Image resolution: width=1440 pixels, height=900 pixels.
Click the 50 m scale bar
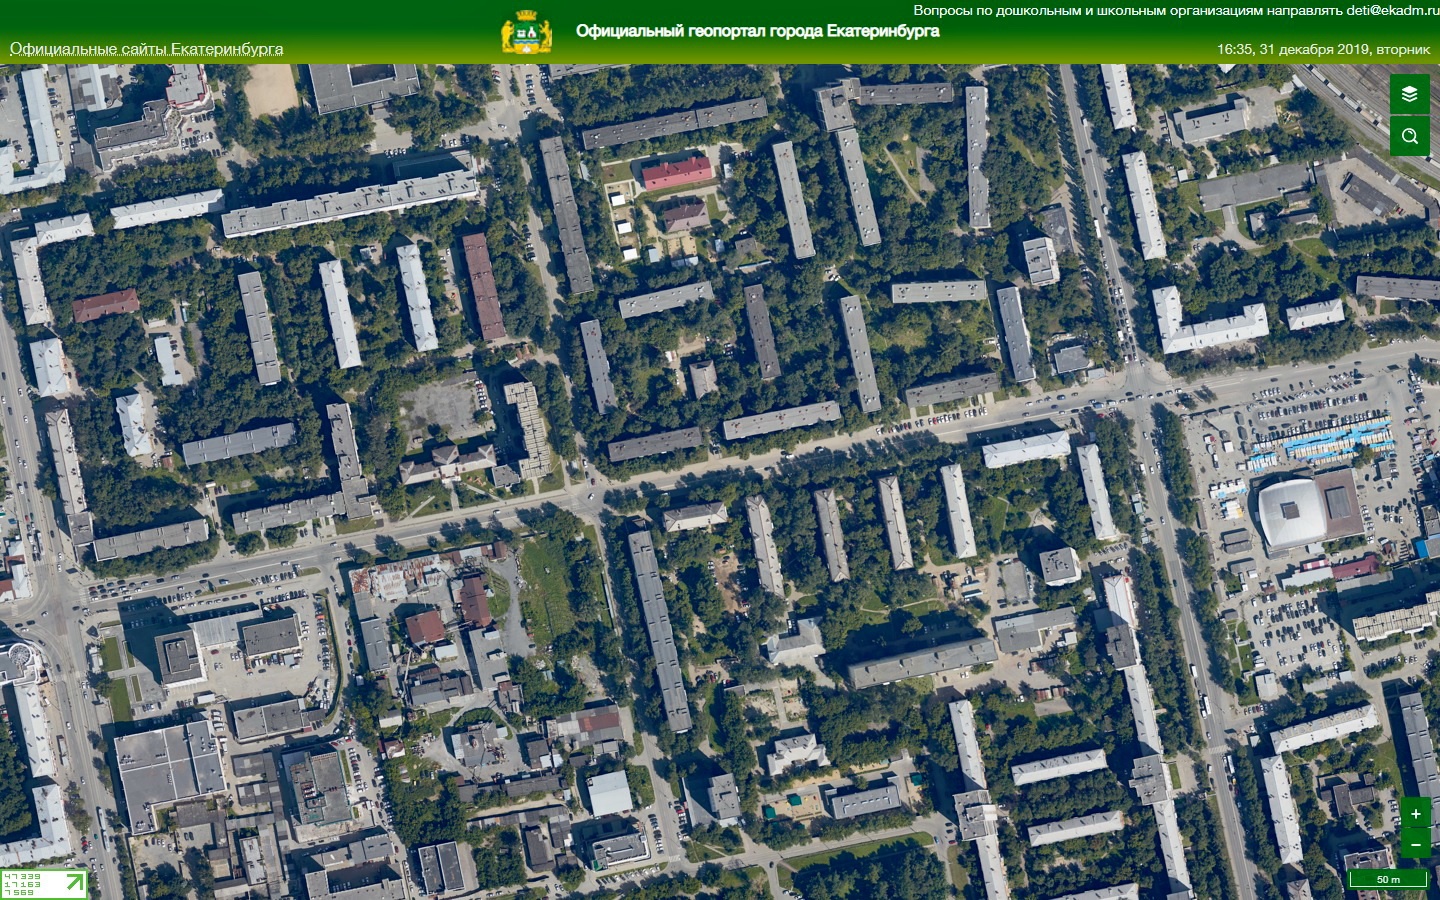(1388, 879)
